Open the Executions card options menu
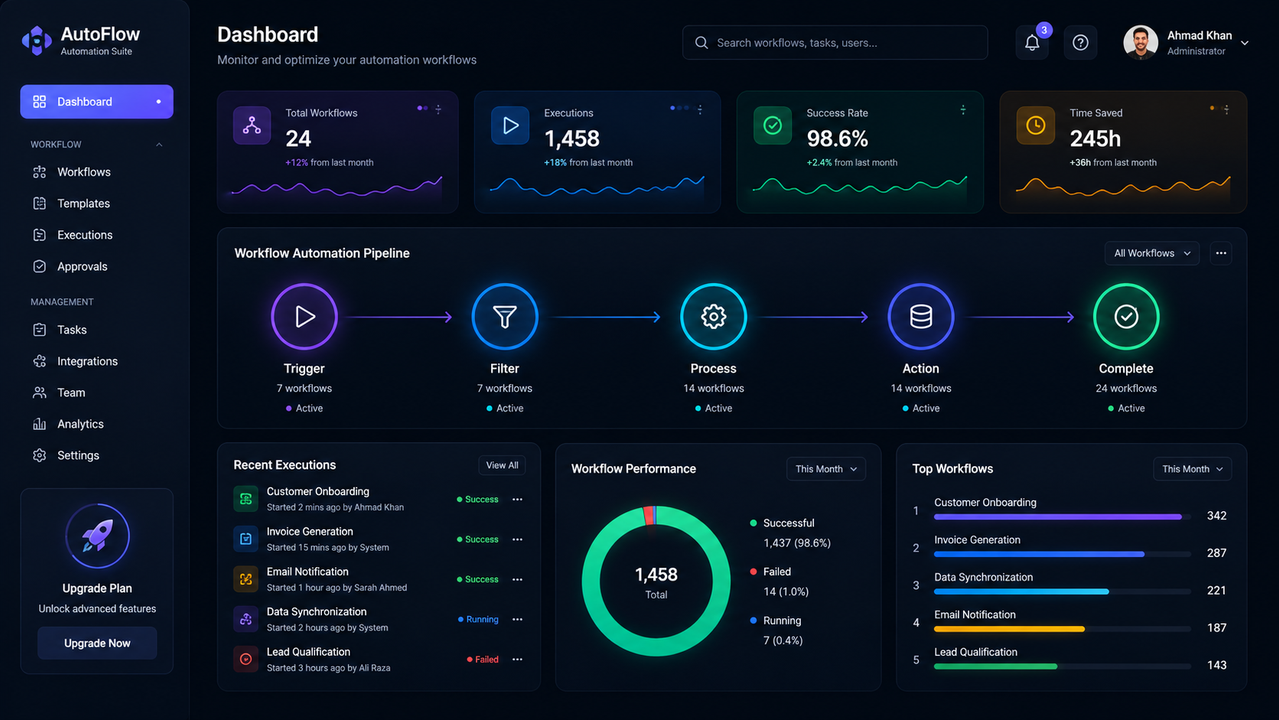The image size is (1279, 720). click(700, 109)
